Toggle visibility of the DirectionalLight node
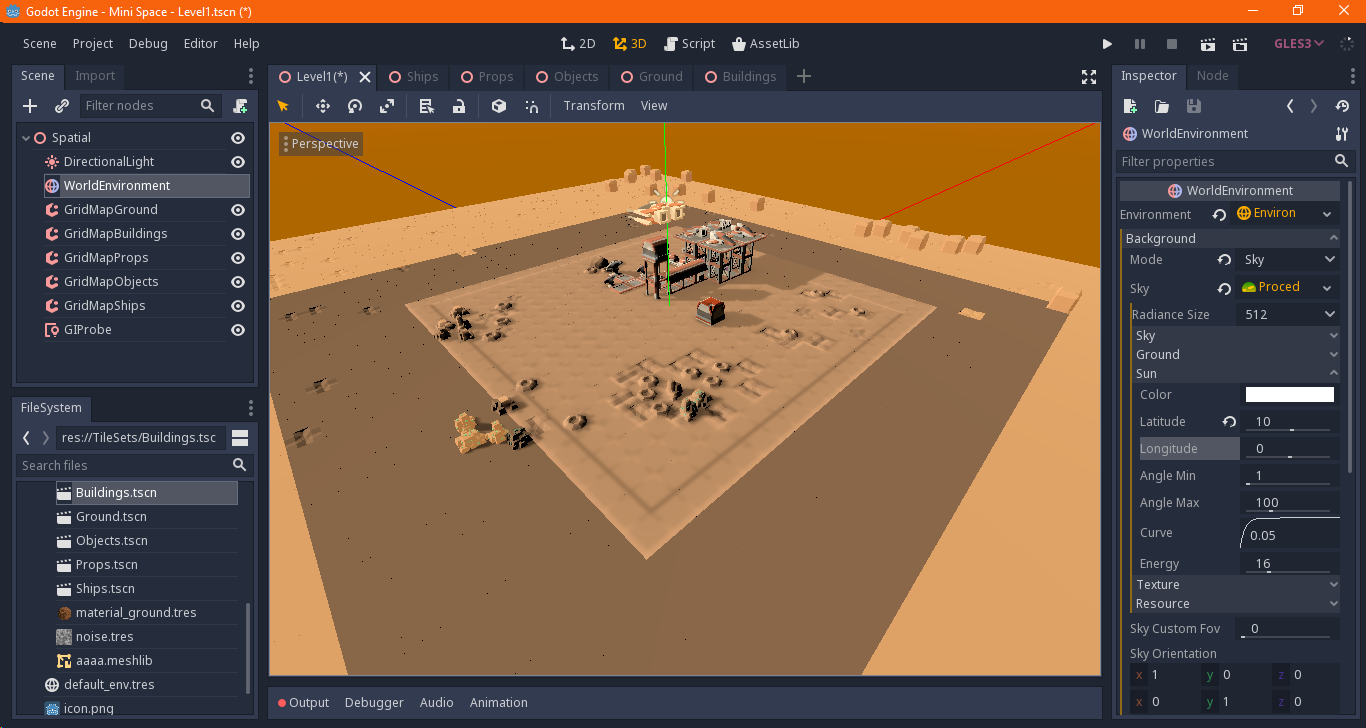This screenshot has height=728, width=1366. (x=237, y=161)
